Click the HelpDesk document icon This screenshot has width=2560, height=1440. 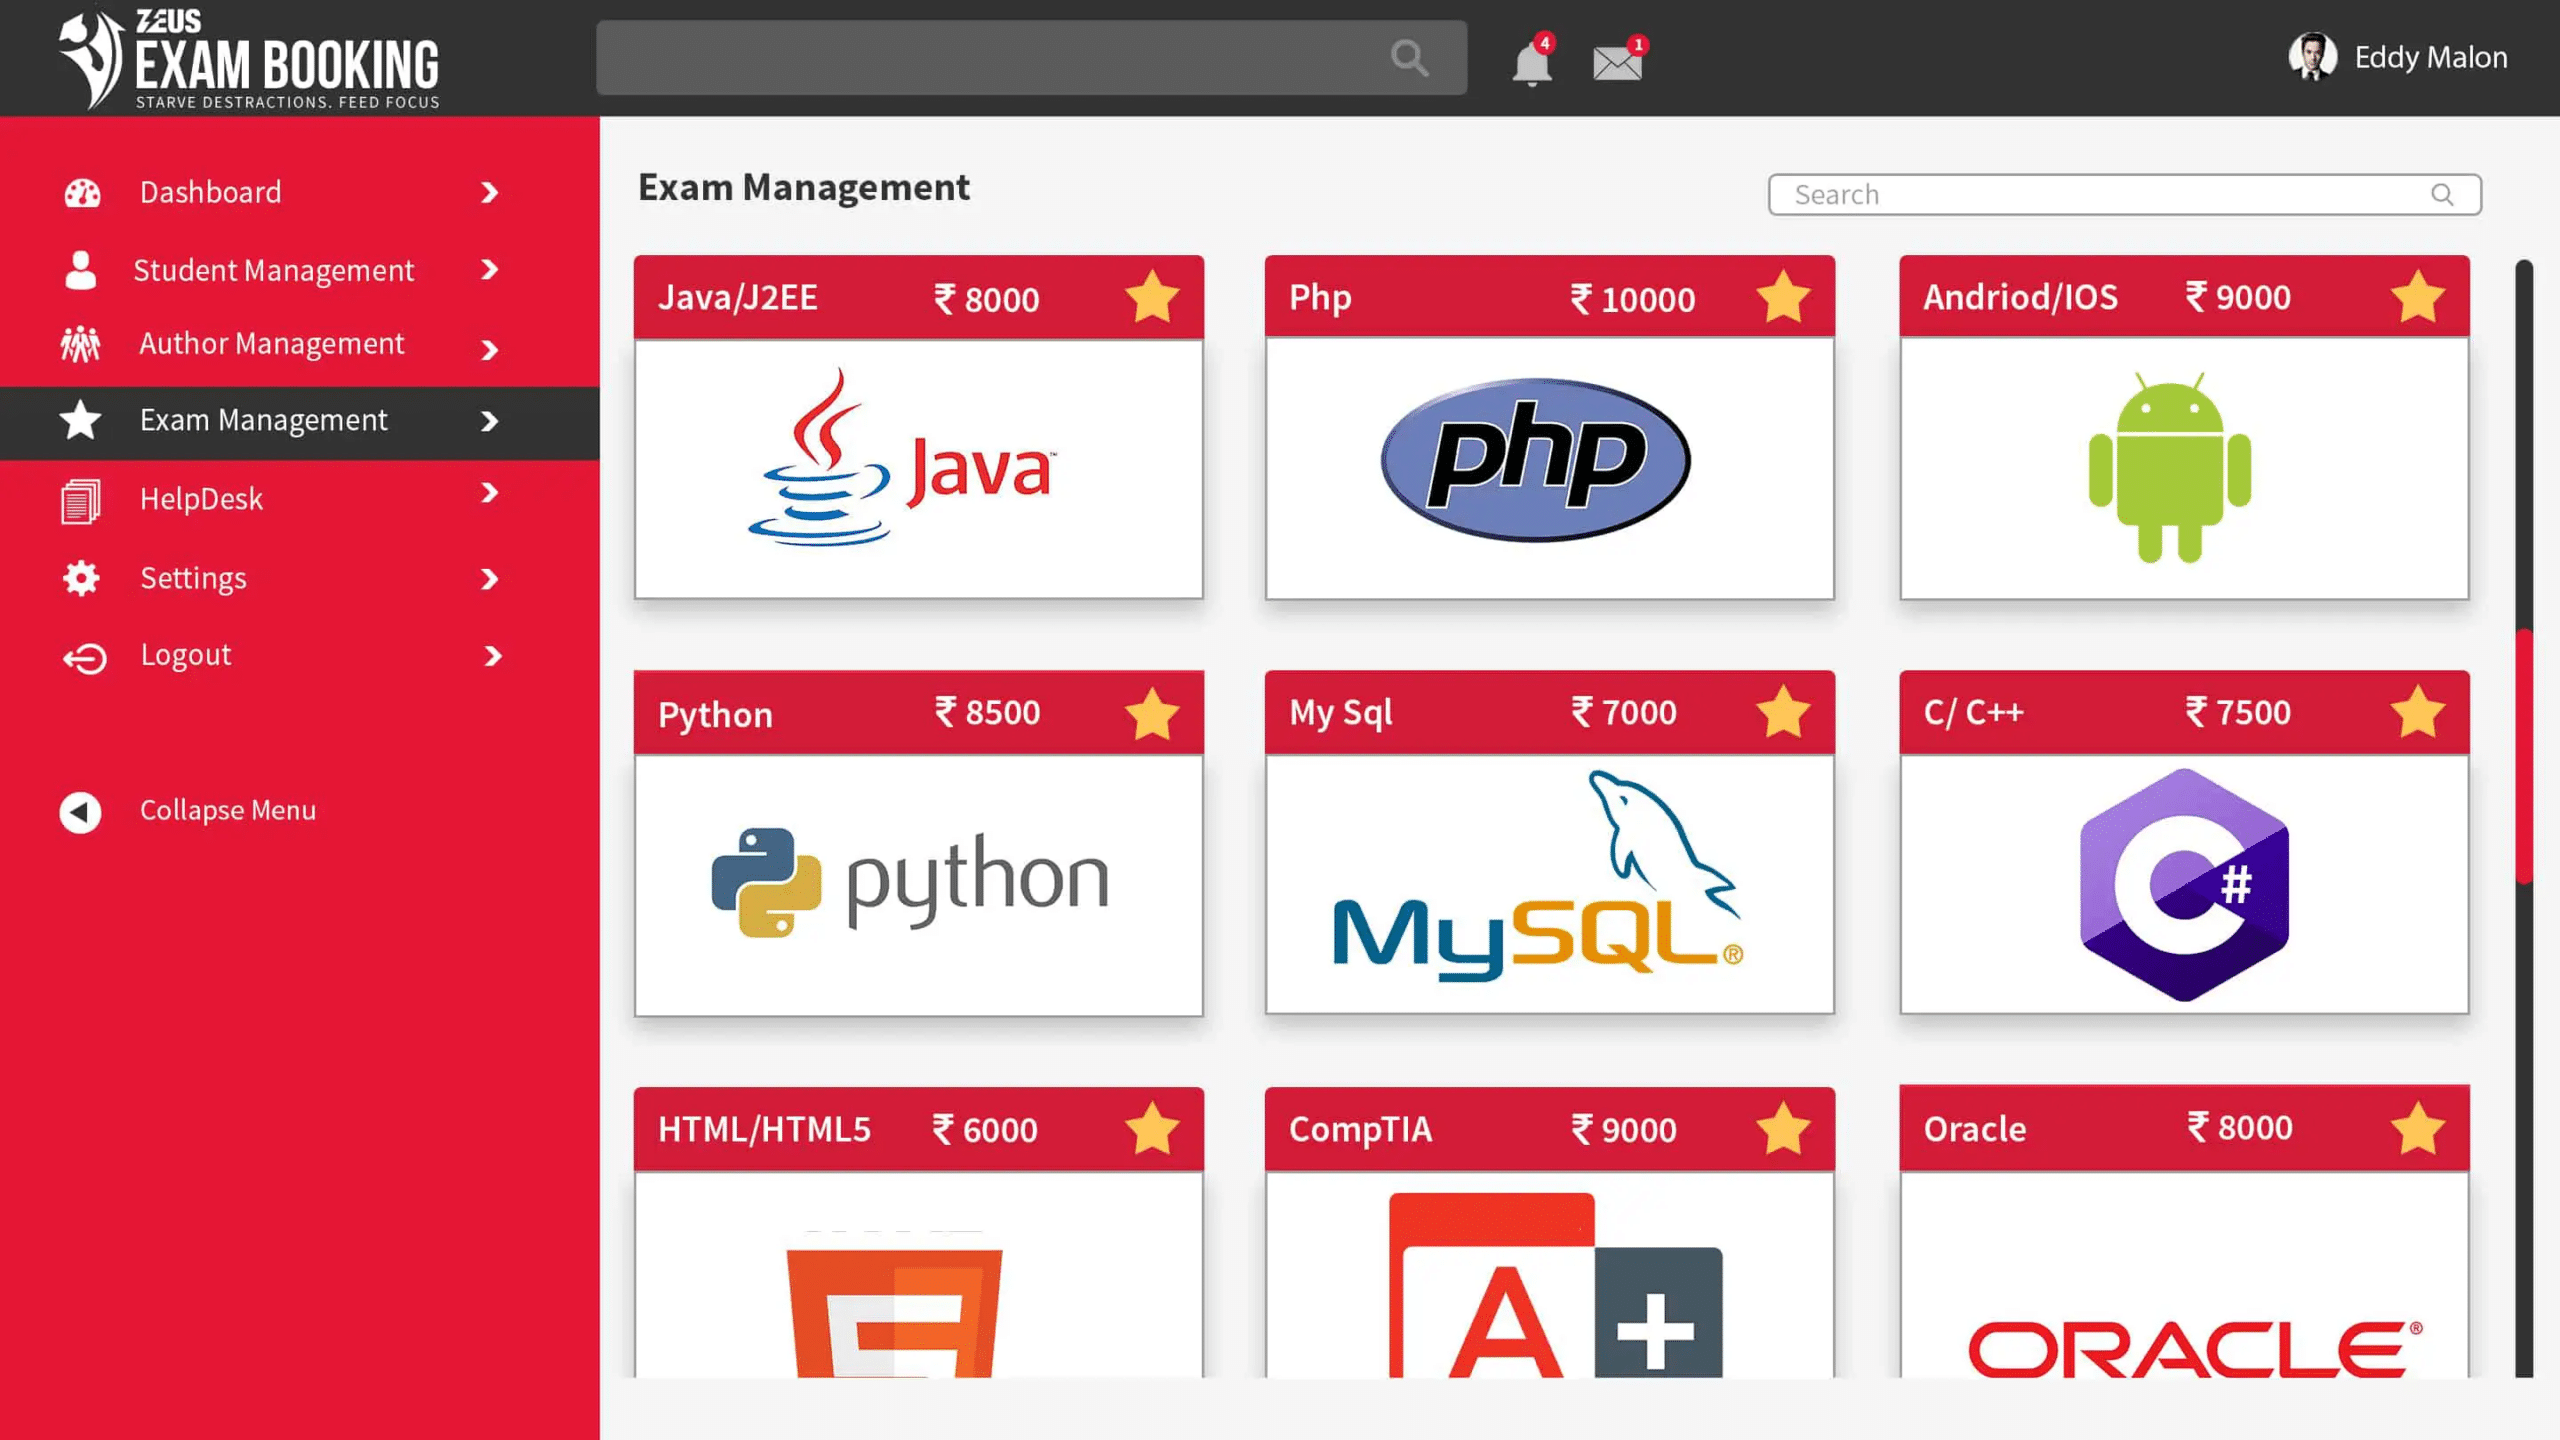pos(80,501)
